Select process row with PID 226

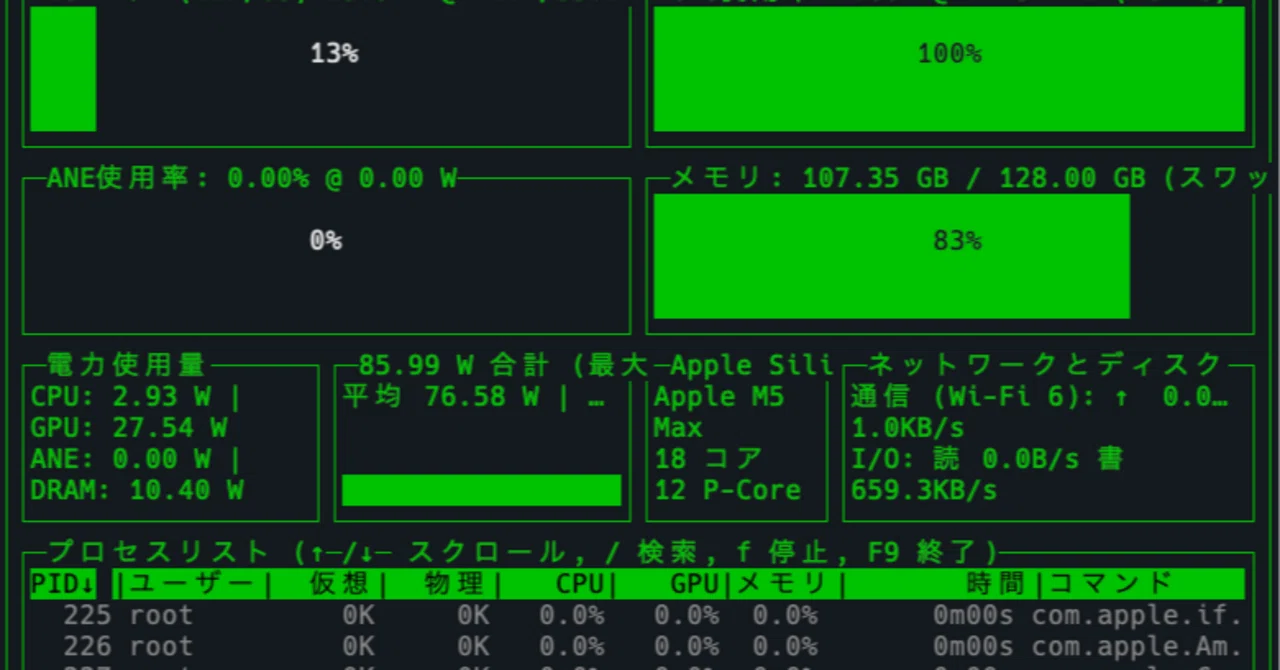click(637, 646)
